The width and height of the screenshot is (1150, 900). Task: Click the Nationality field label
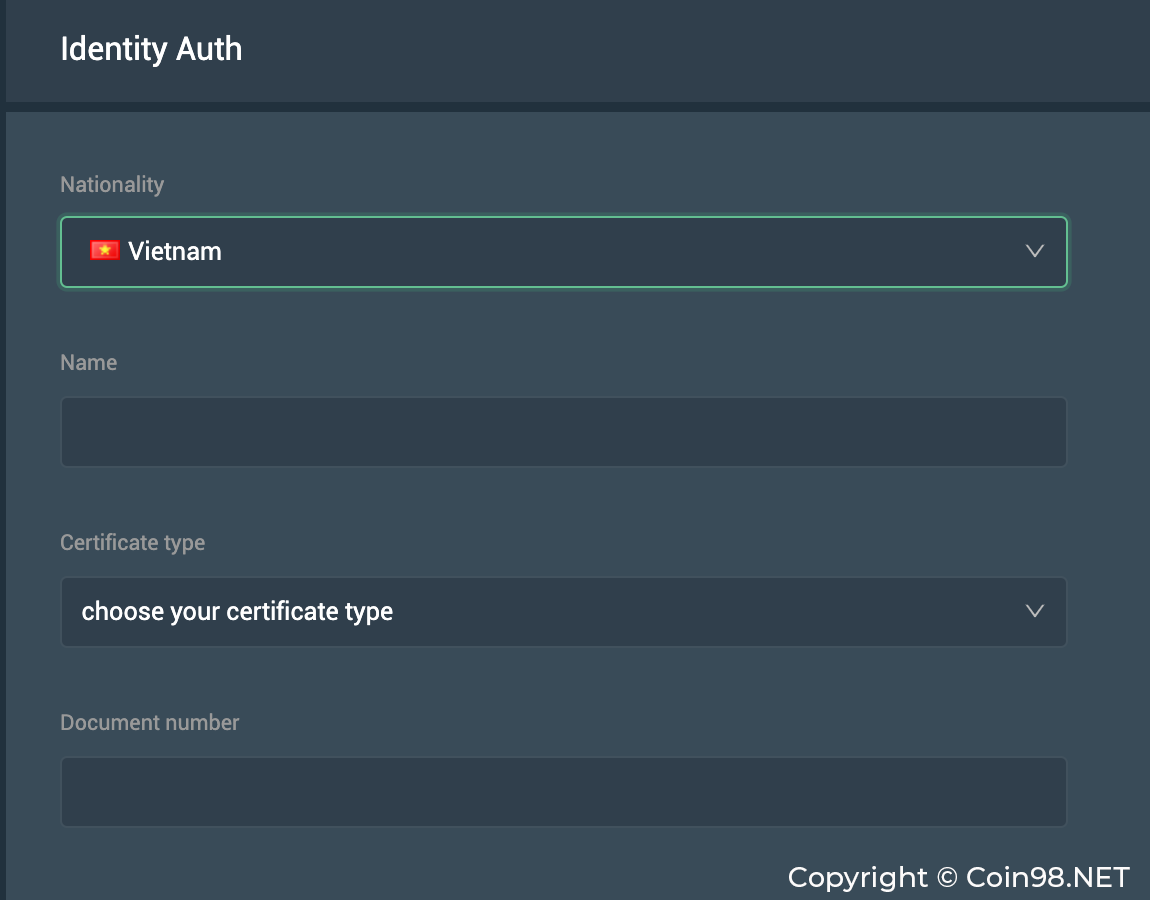(x=112, y=184)
